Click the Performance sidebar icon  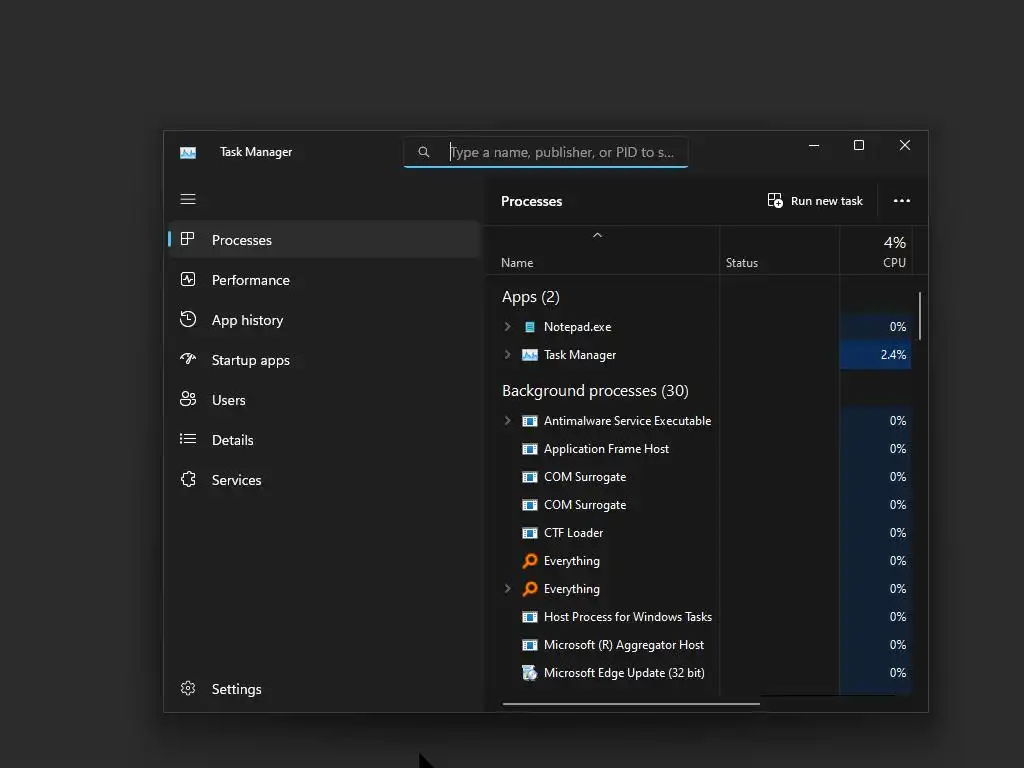click(x=187, y=280)
